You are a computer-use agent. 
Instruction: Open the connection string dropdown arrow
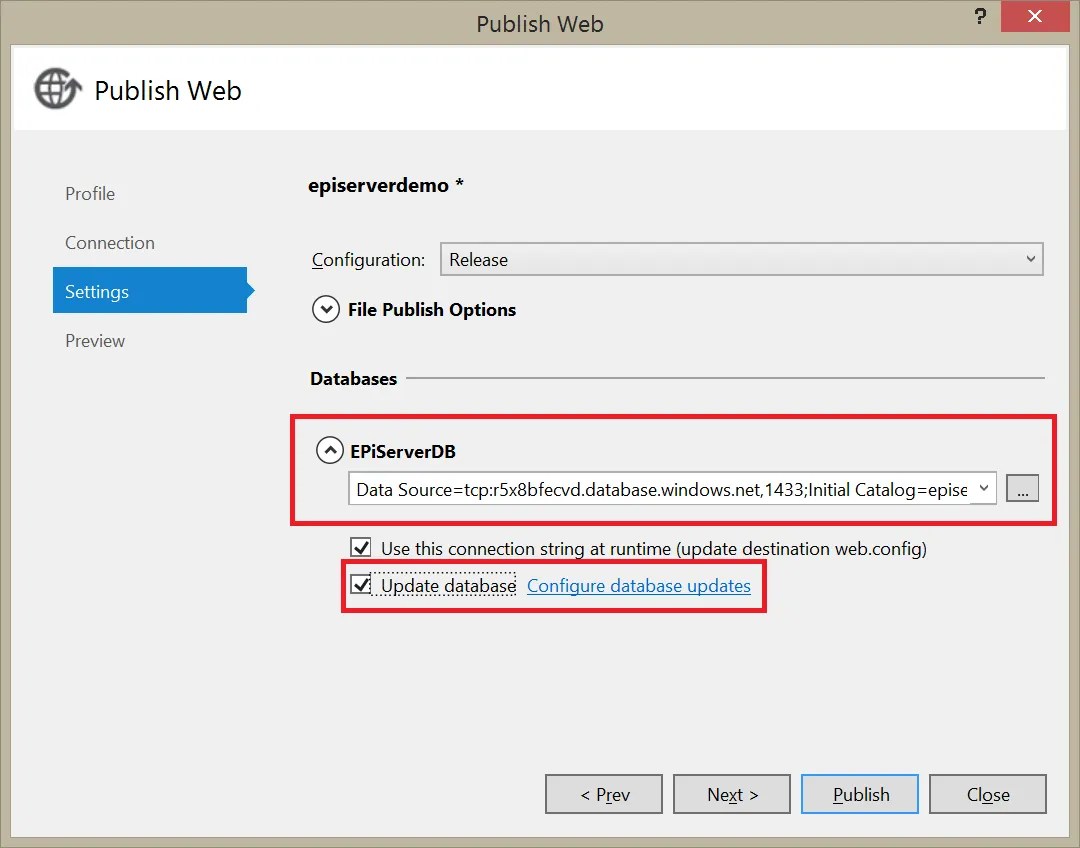click(x=984, y=488)
